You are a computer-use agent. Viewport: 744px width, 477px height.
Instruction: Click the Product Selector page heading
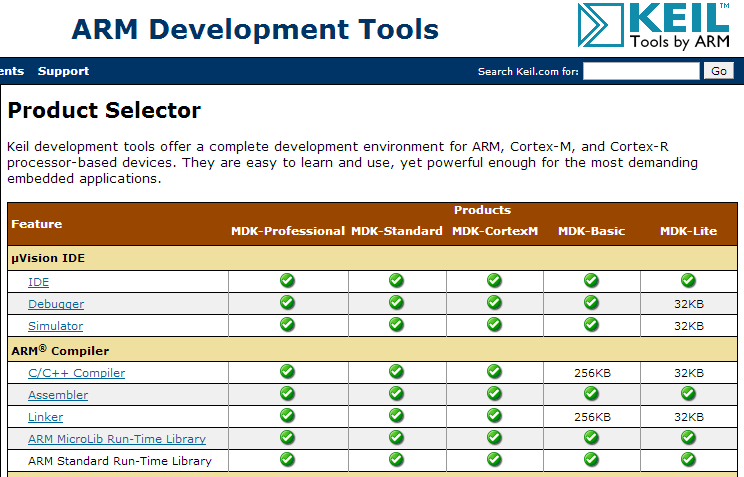coord(104,110)
